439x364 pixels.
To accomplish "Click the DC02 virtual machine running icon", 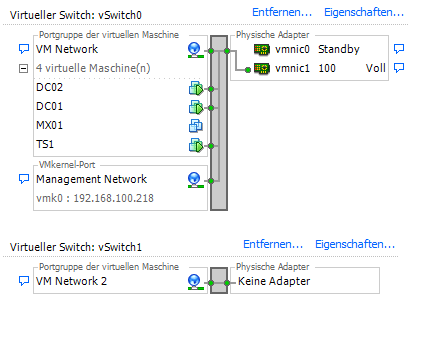I will 196,88.
